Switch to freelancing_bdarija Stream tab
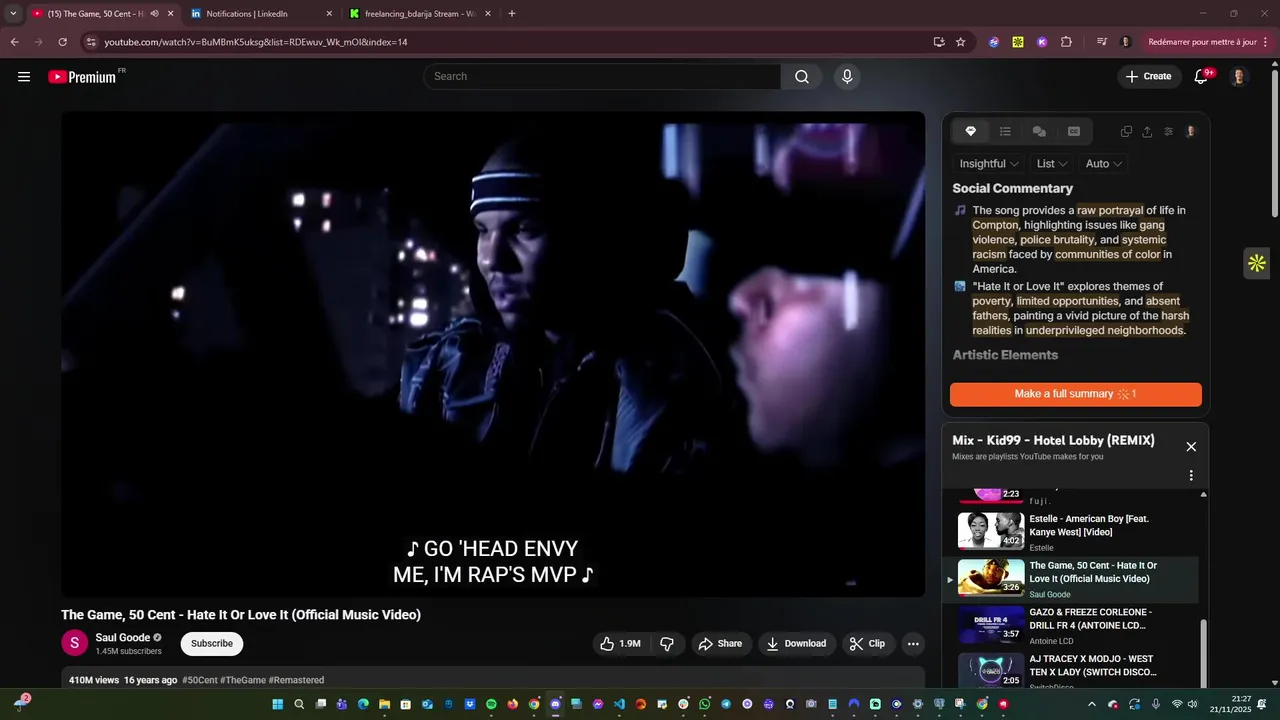 coord(420,14)
